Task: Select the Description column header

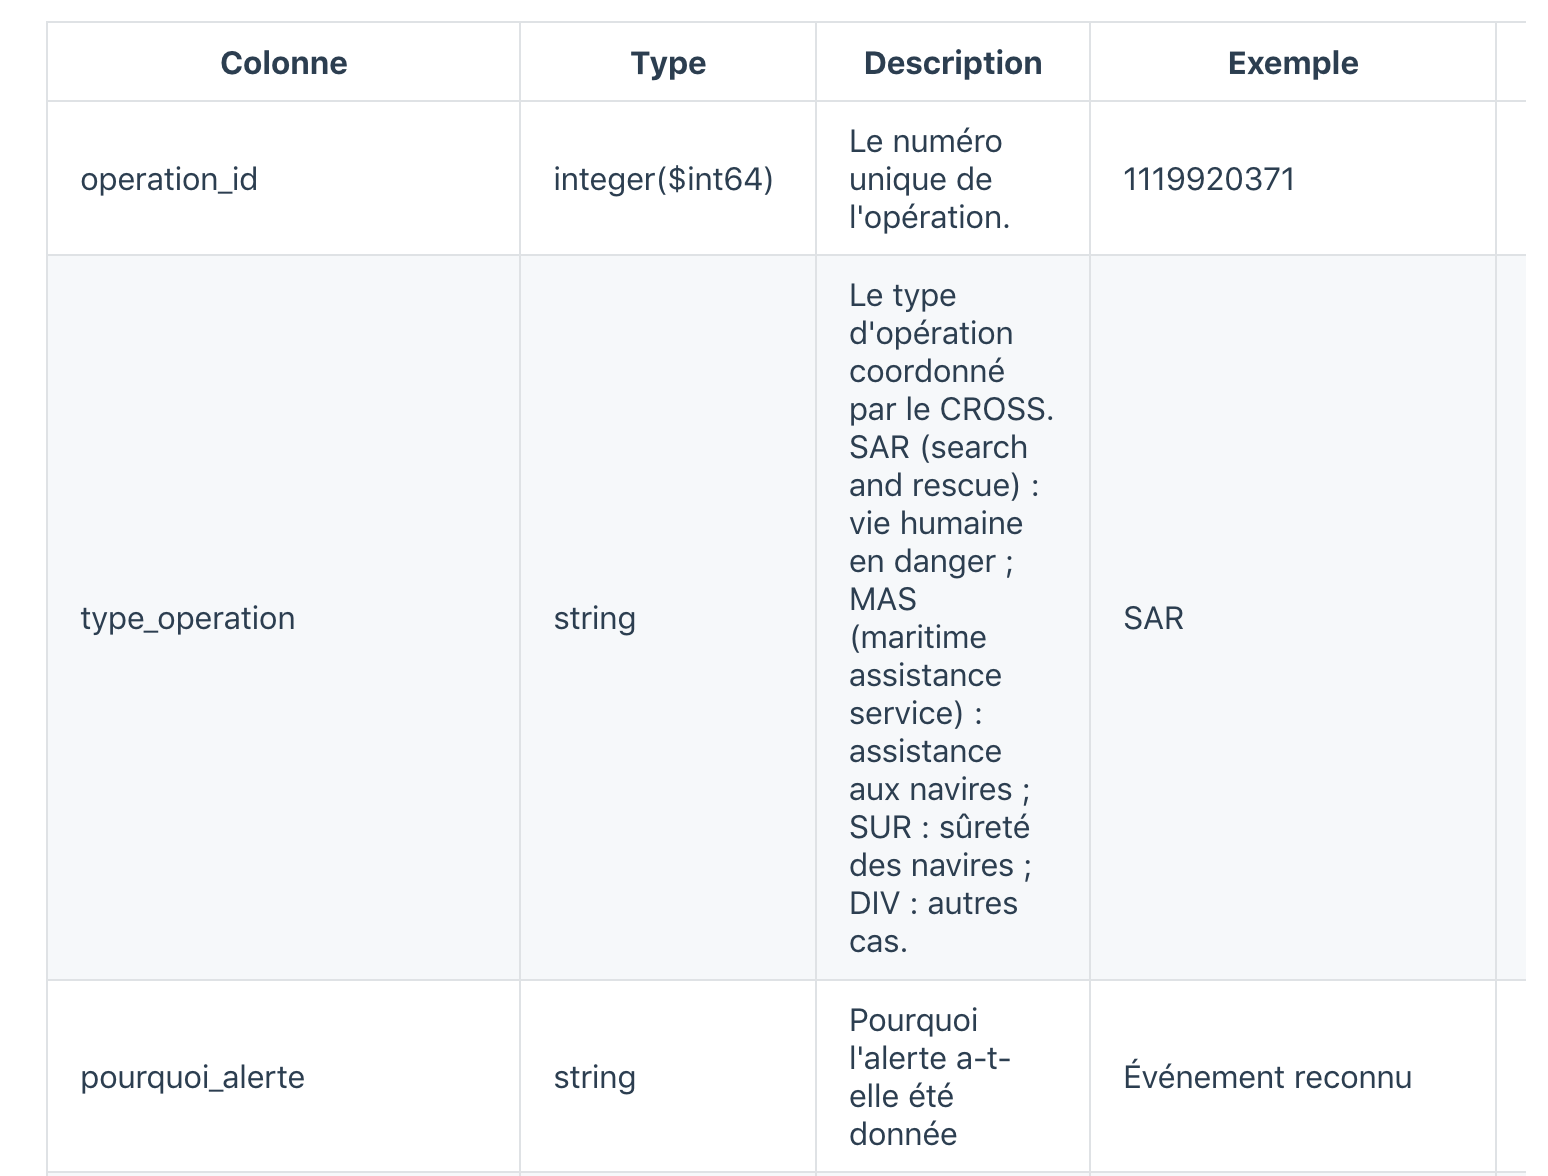Action: (952, 63)
